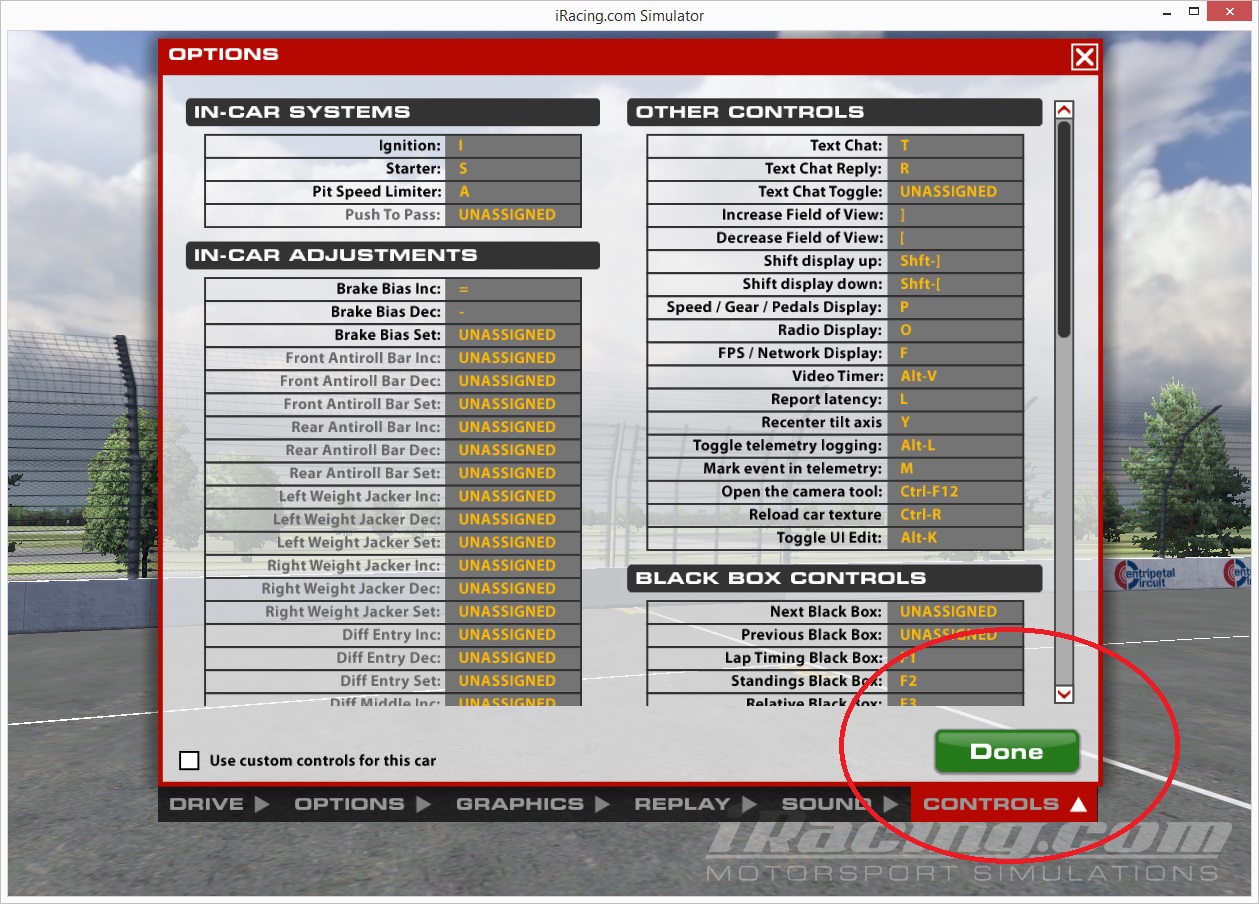Select the CONTROLS tab
This screenshot has width=1259, height=904.
(x=1004, y=804)
